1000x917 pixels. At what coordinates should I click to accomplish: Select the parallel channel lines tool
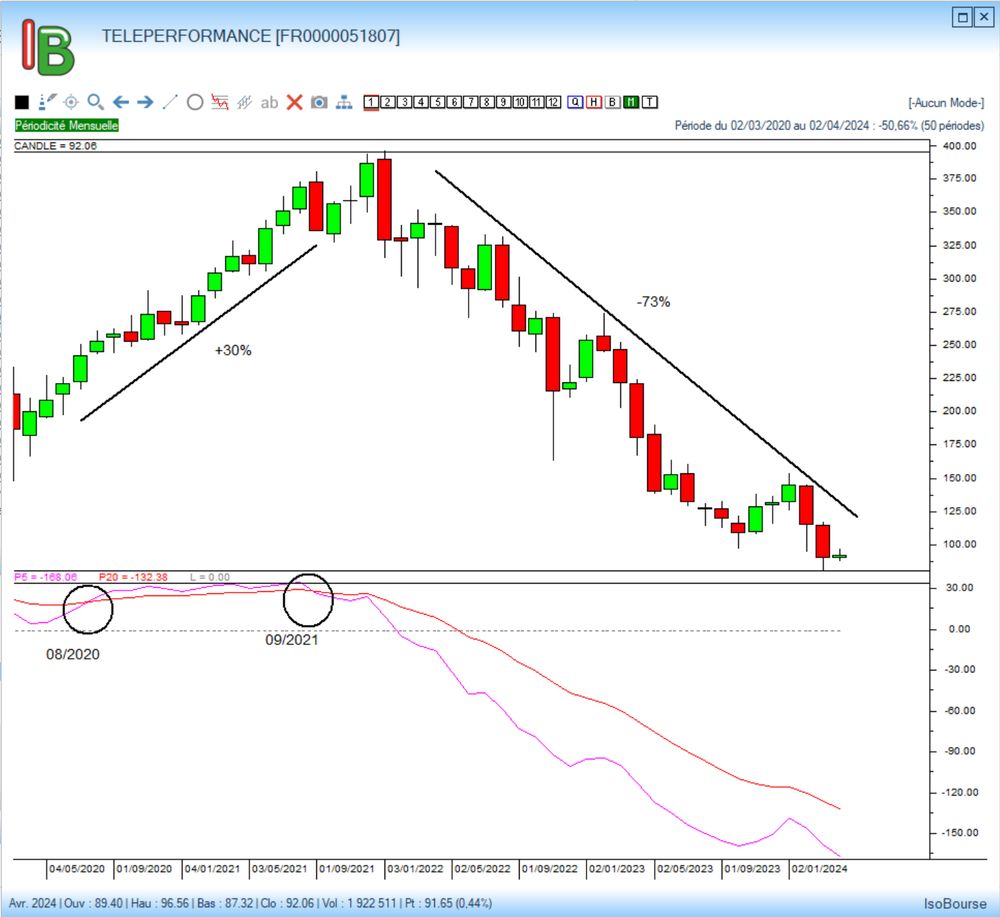tap(244, 102)
